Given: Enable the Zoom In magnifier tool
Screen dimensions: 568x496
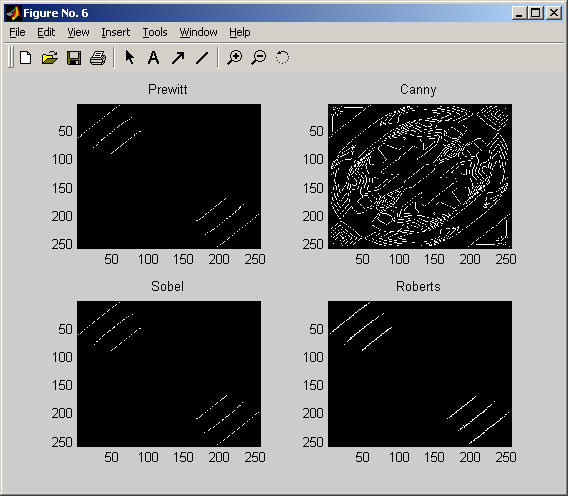Looking at the screenshot, I should pos(235,58).
